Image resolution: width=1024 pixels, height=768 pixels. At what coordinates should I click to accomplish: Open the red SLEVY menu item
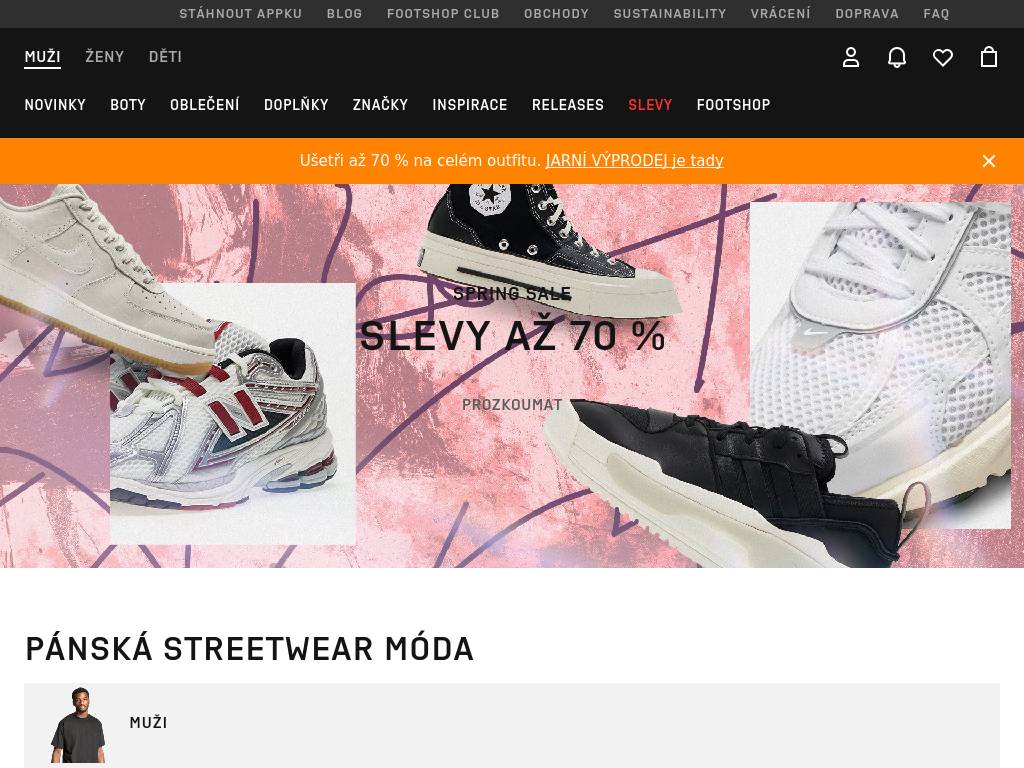[x=650, y=104]
